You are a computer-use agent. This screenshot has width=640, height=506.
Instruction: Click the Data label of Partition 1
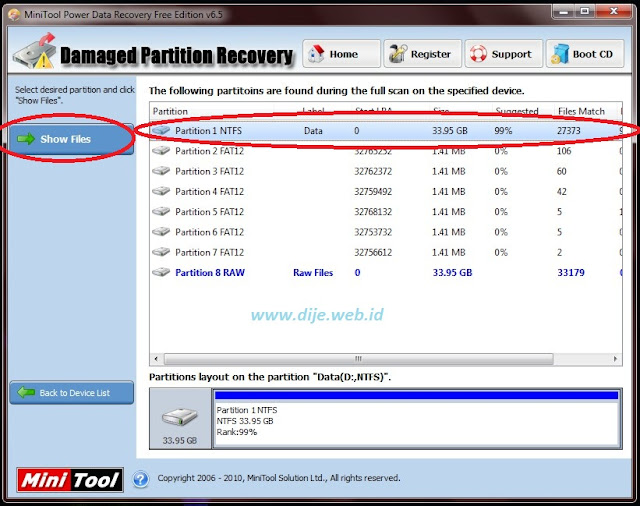tap(313, 131)
